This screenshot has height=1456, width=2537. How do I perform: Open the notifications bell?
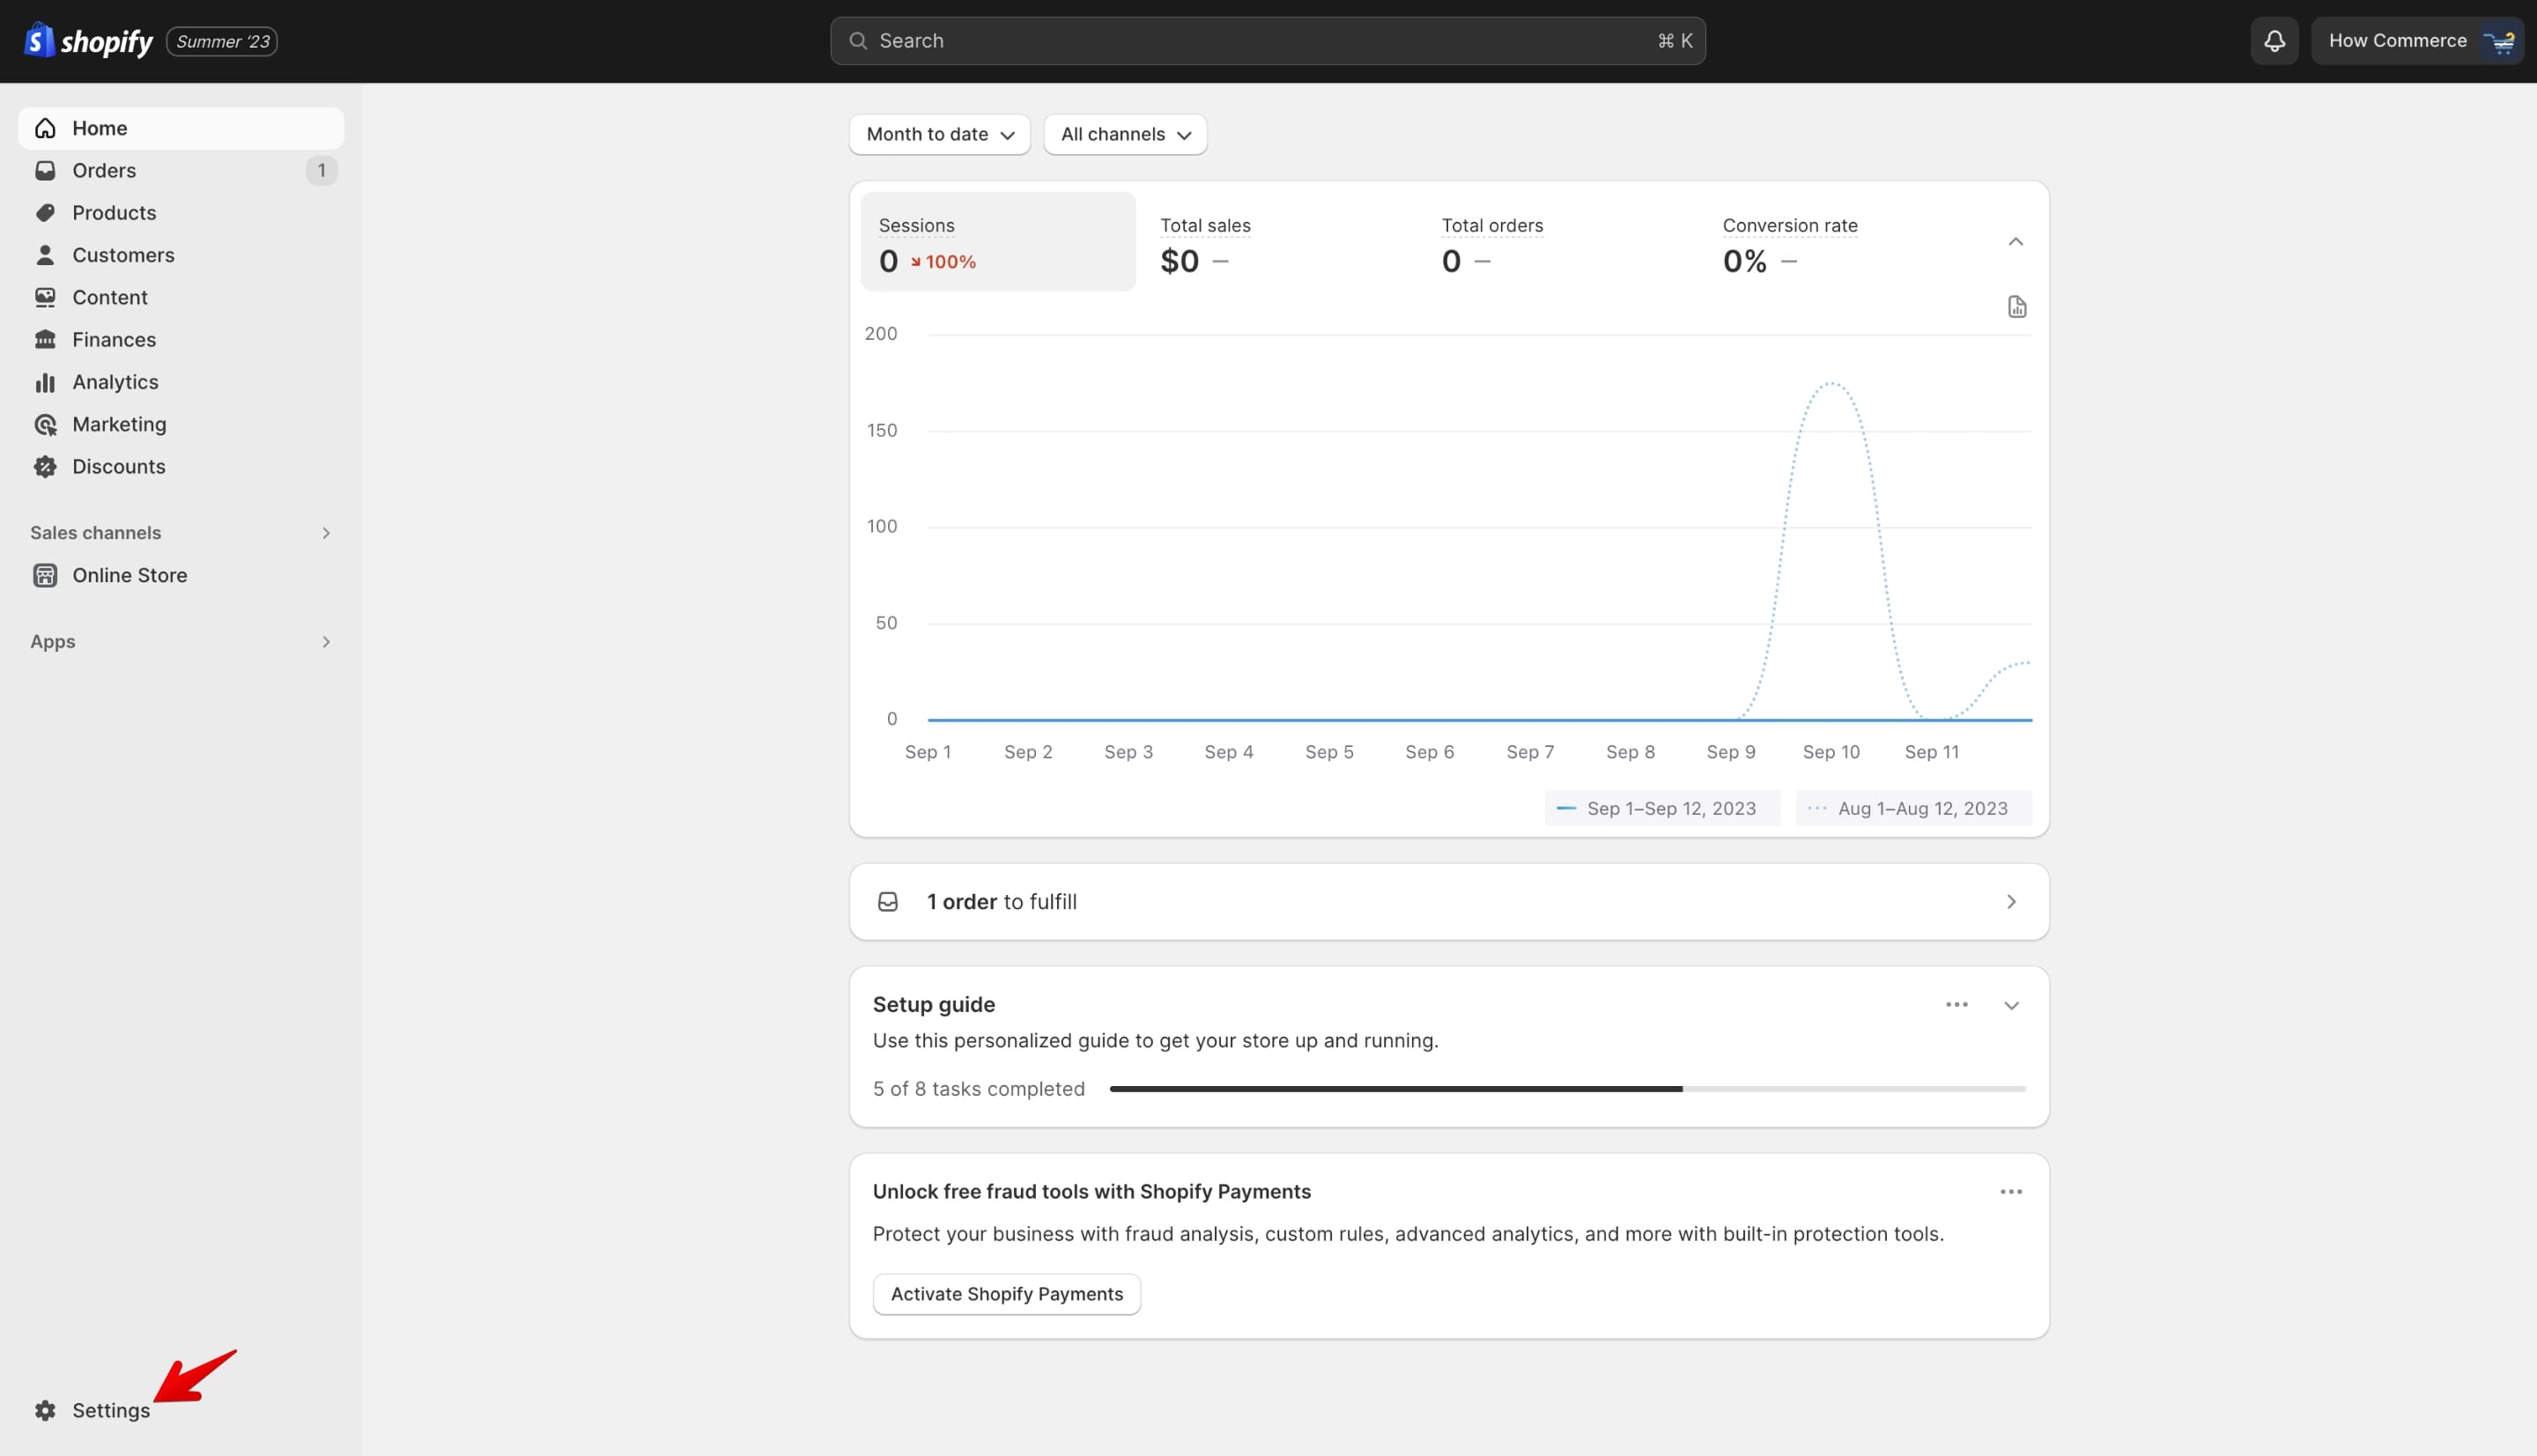pyautogui.click(x=2274, y=41)
